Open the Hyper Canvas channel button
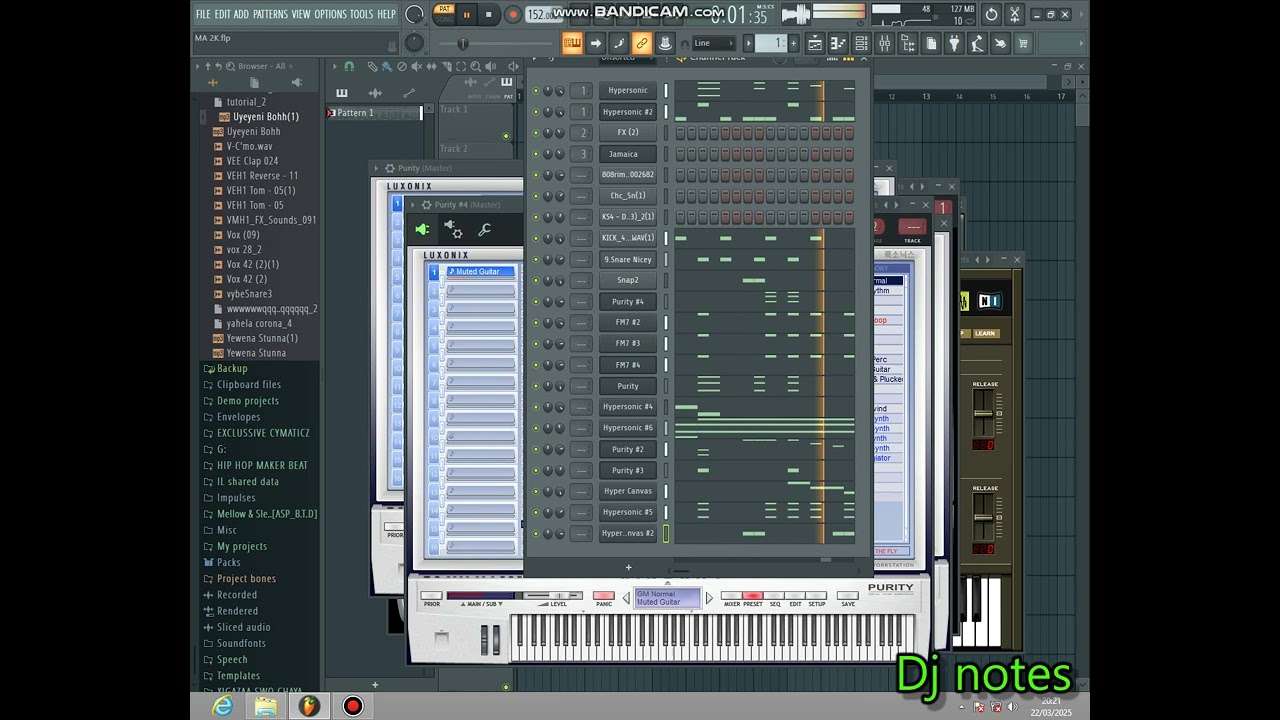Viewport: 1280px width, 720px height. (628, 491)
